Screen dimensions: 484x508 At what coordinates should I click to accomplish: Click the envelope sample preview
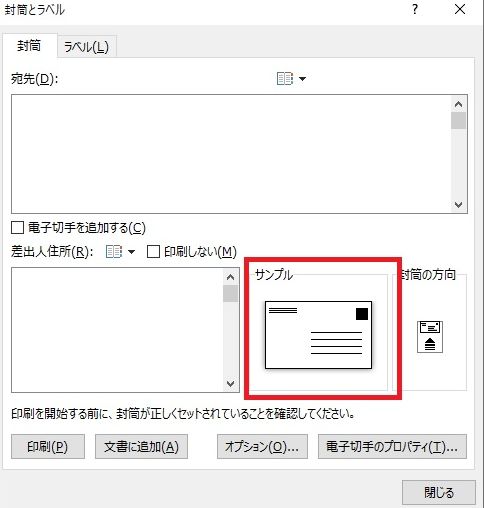point(318,335)
